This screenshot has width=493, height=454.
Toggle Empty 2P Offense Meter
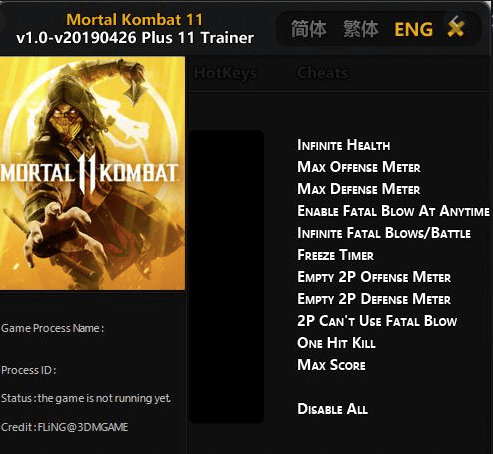click(374, 277)
